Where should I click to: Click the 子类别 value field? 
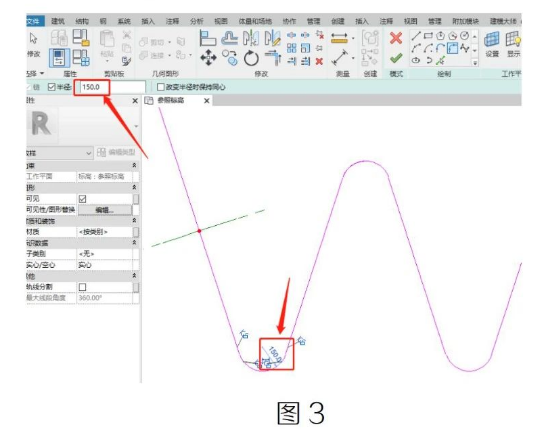(105, 254)
